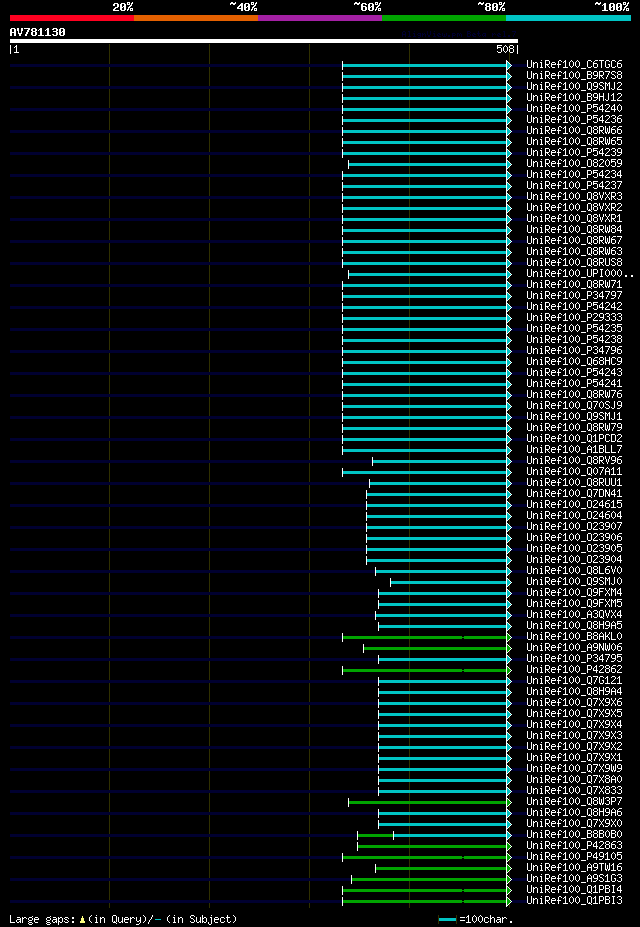The width and height of the screenshot is (640, 927).
Task: Select the query name AV781130
Action: pos(38,32)
